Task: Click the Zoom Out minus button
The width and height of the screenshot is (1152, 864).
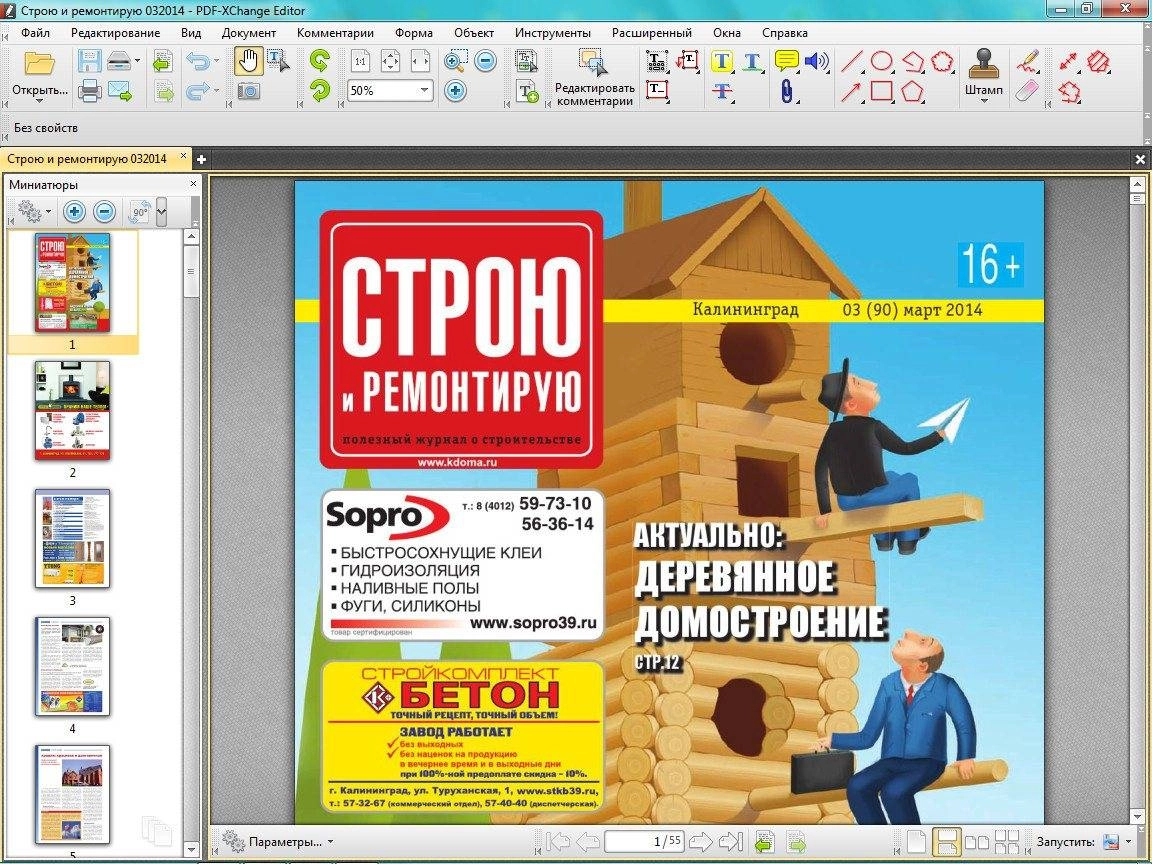Action: 486,61
